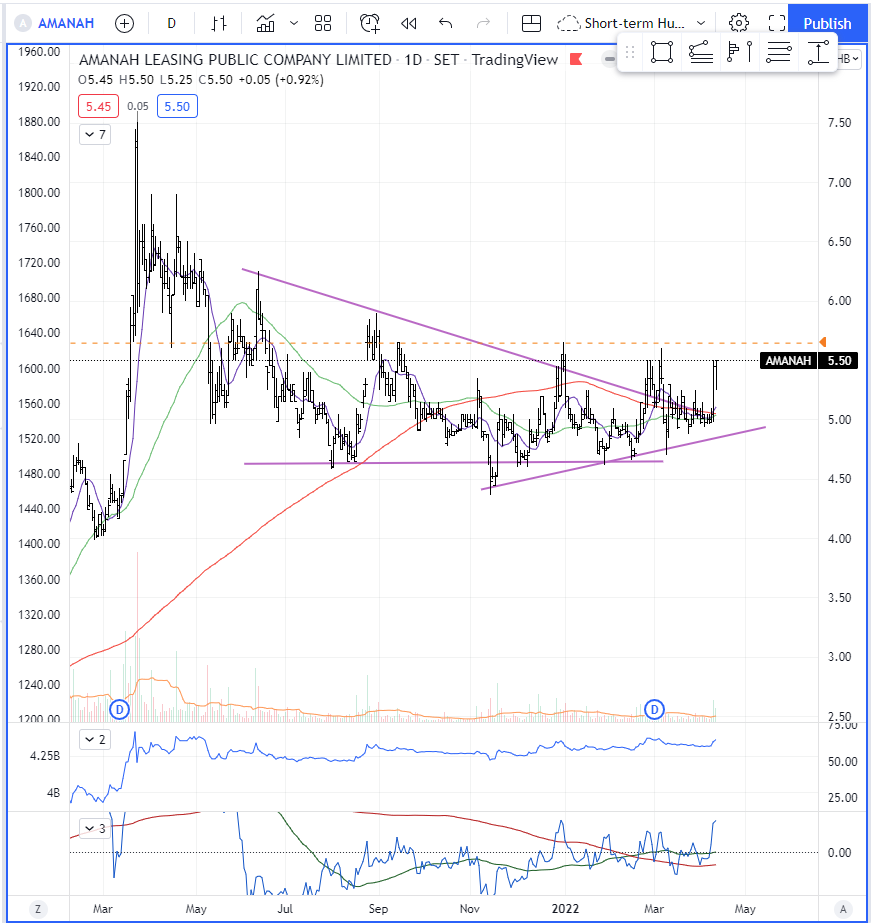Select the price range measurement tool

coord(817,52)
